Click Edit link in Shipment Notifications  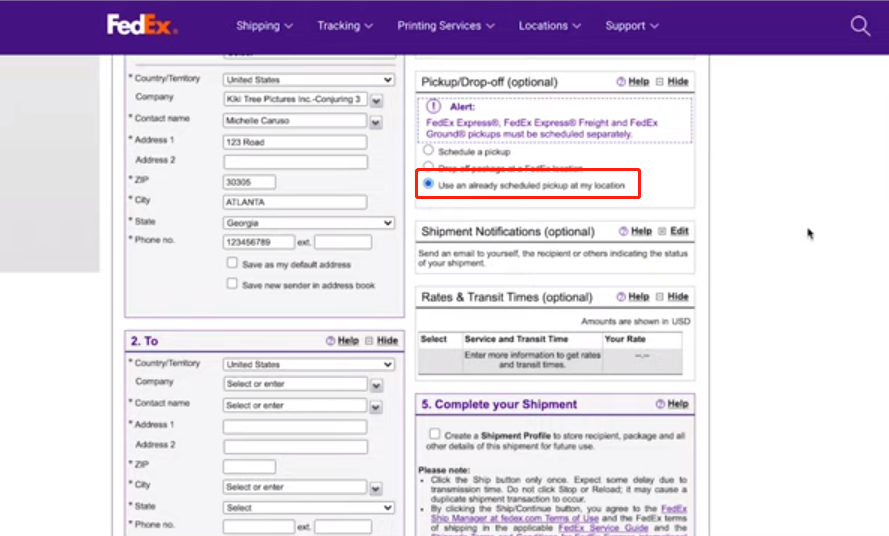[x=679, y=231]
